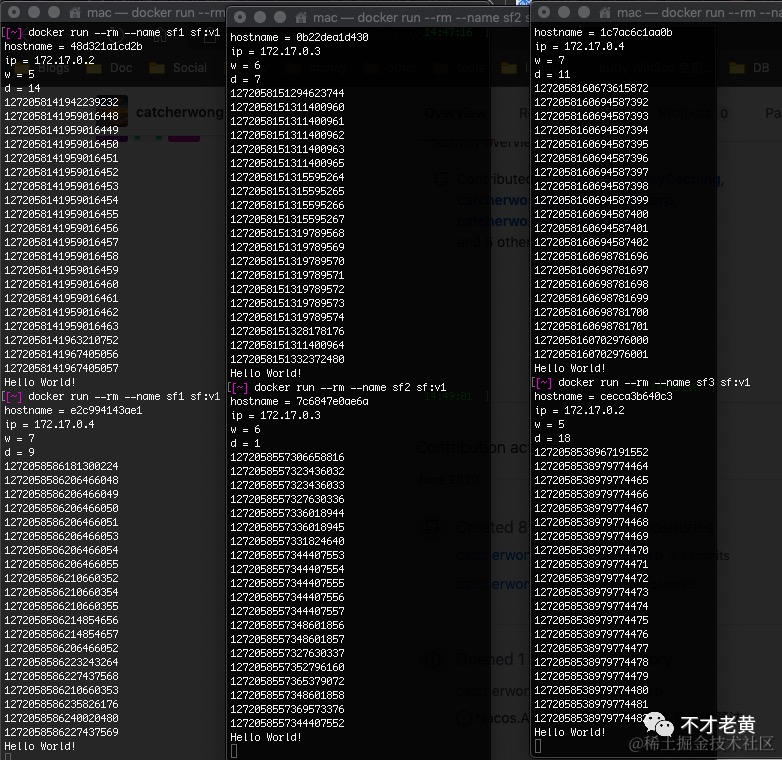Click the line 'd = 14' in the left terminal
782x760 pixels.
click(22, 88)
